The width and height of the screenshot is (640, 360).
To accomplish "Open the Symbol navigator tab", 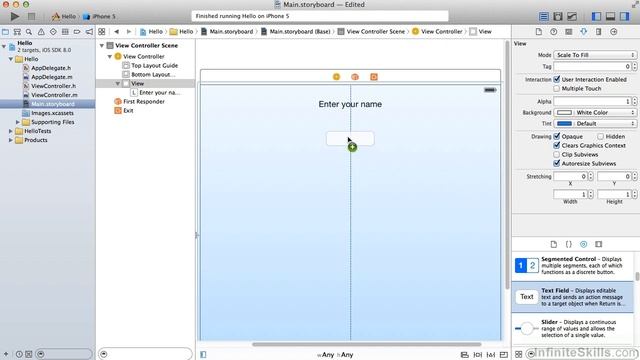I will click(17, 31).
